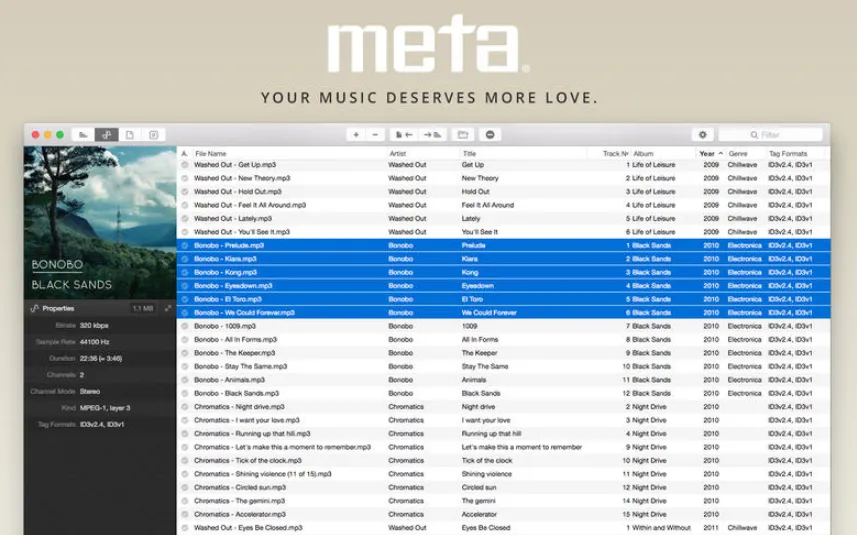Select the audio properties sidebar view icon
Viewport: 857px width, 535px height.
pos(107,134)
